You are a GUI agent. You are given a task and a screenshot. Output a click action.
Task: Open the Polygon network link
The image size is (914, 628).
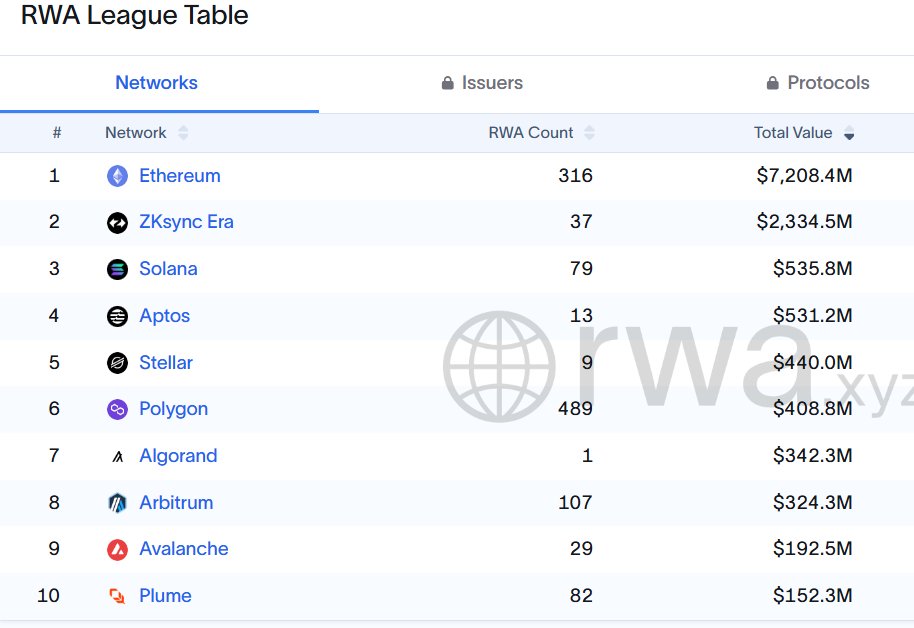click(x=173, y=409)
